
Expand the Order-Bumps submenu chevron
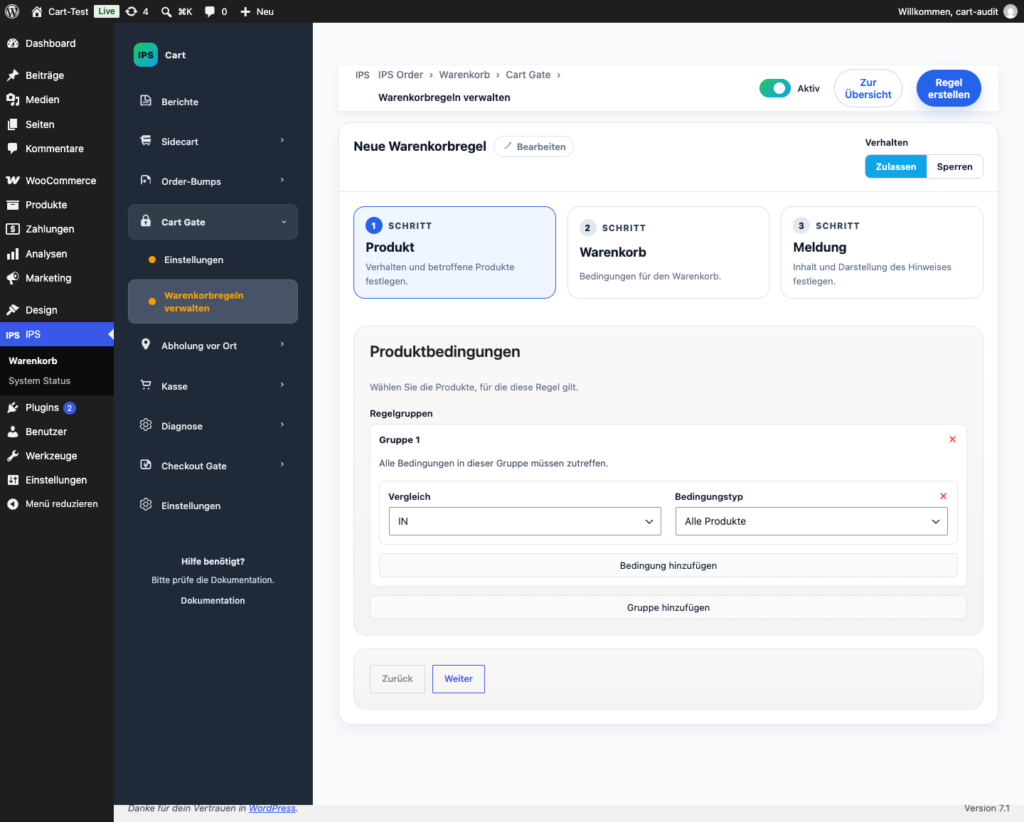tap(282, 180)
